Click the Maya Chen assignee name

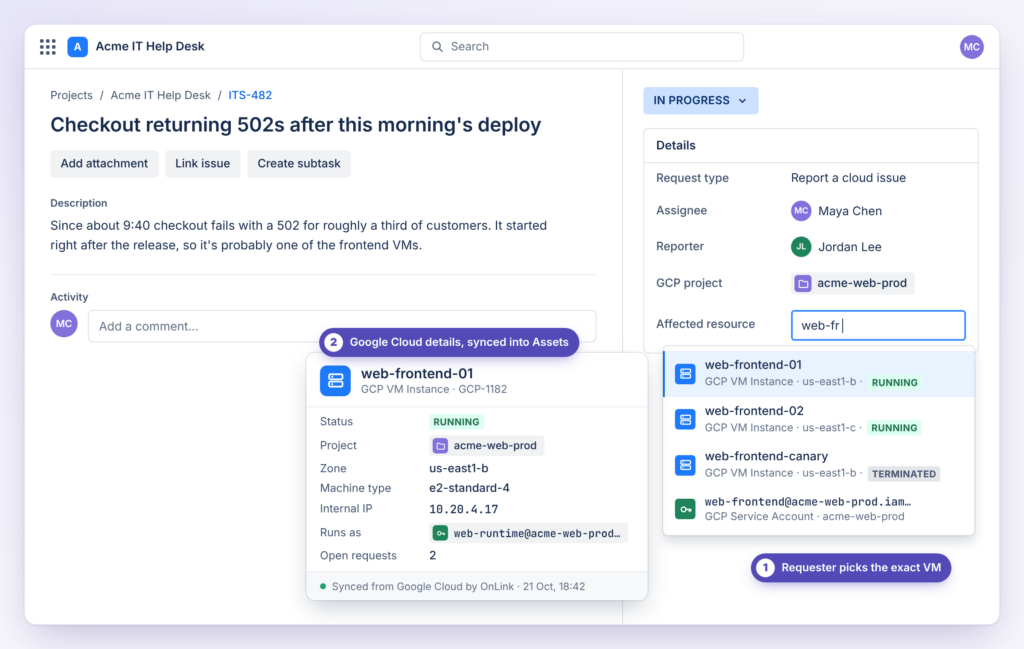coord(850,211)
